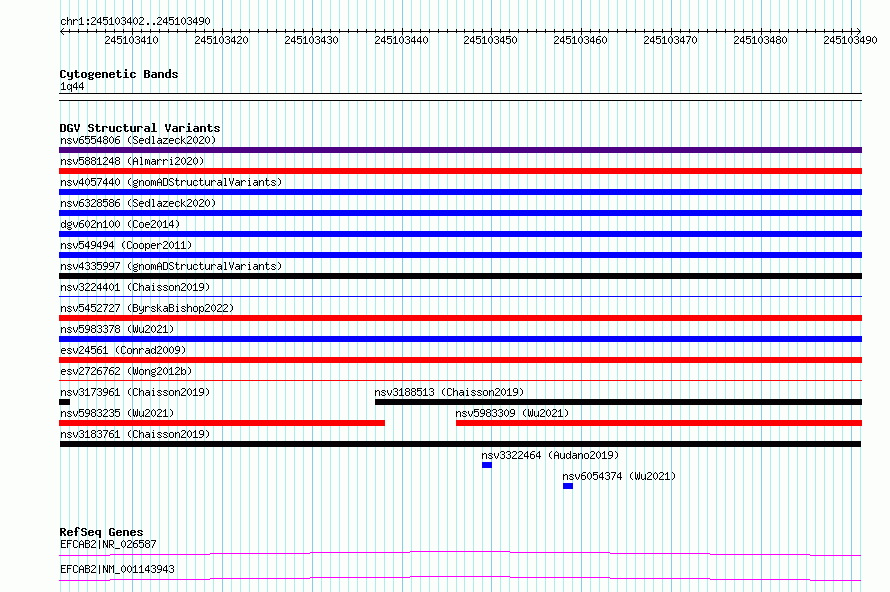The image size is (890, 592).
Task: Select the 1q44 cytogenetic band label
Action: (72, 86)
